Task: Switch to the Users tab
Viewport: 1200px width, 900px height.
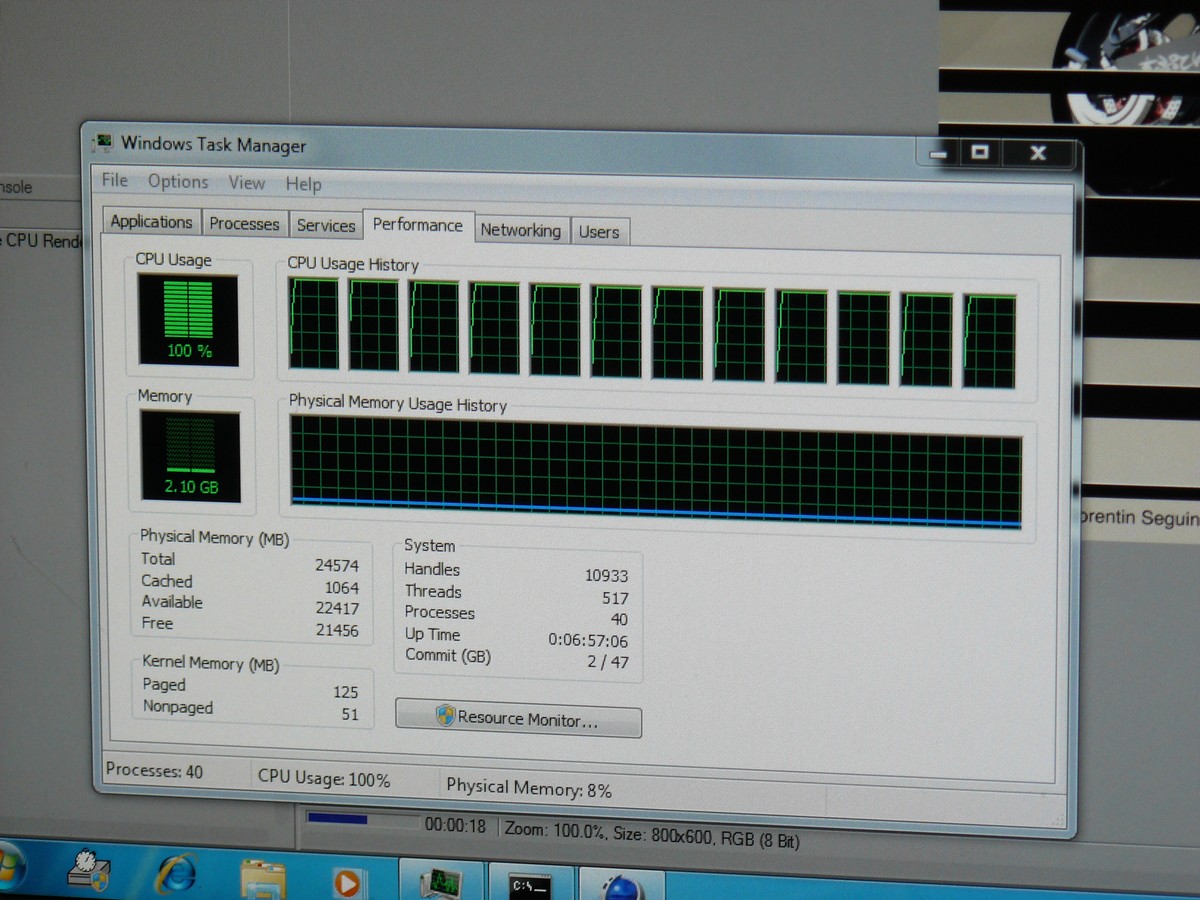Action: coord(599,232)
